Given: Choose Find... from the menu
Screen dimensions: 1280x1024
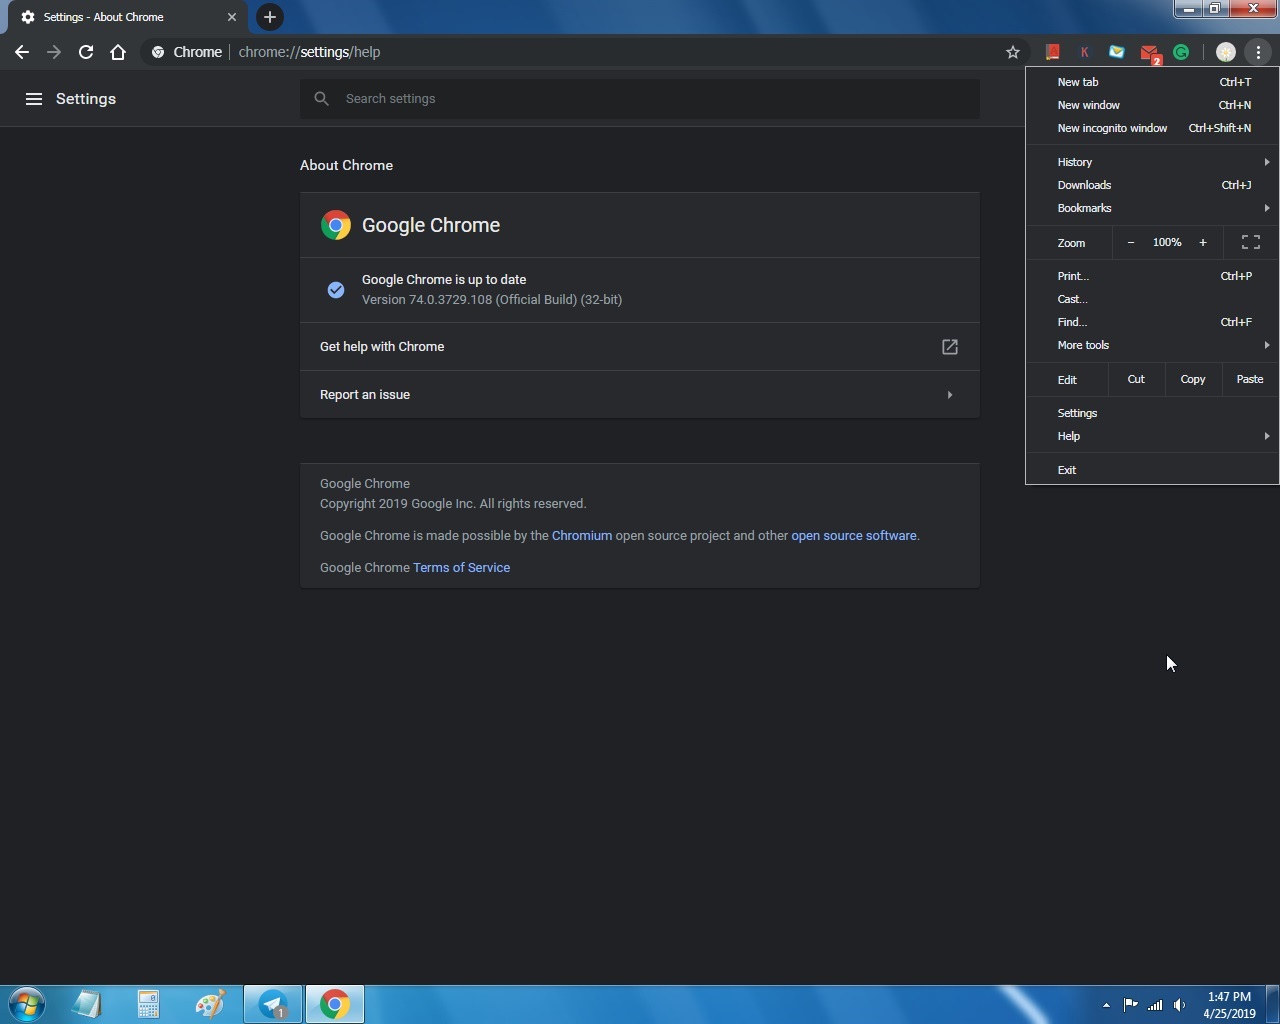Looking at the screenshot, I should pyautogui.click(x=1152, y=322).
